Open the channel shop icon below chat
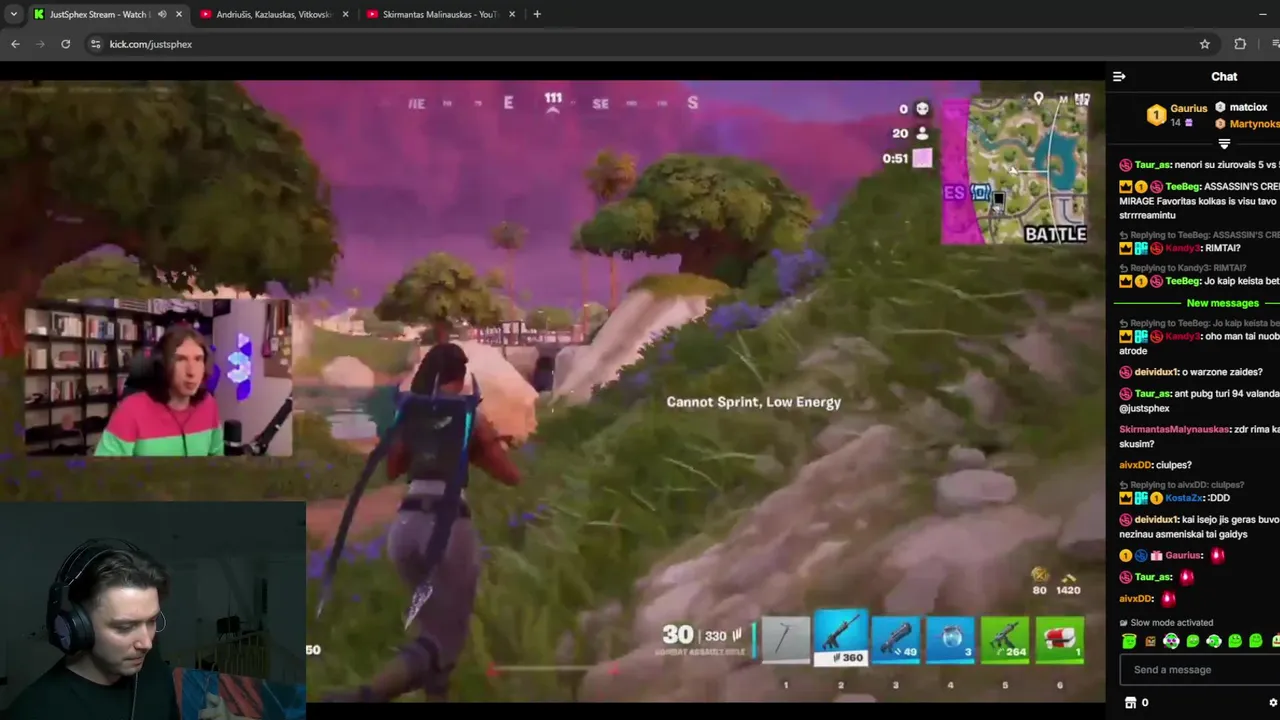The width and height of the screenshot is (1280, 720). click(1130, 703)
